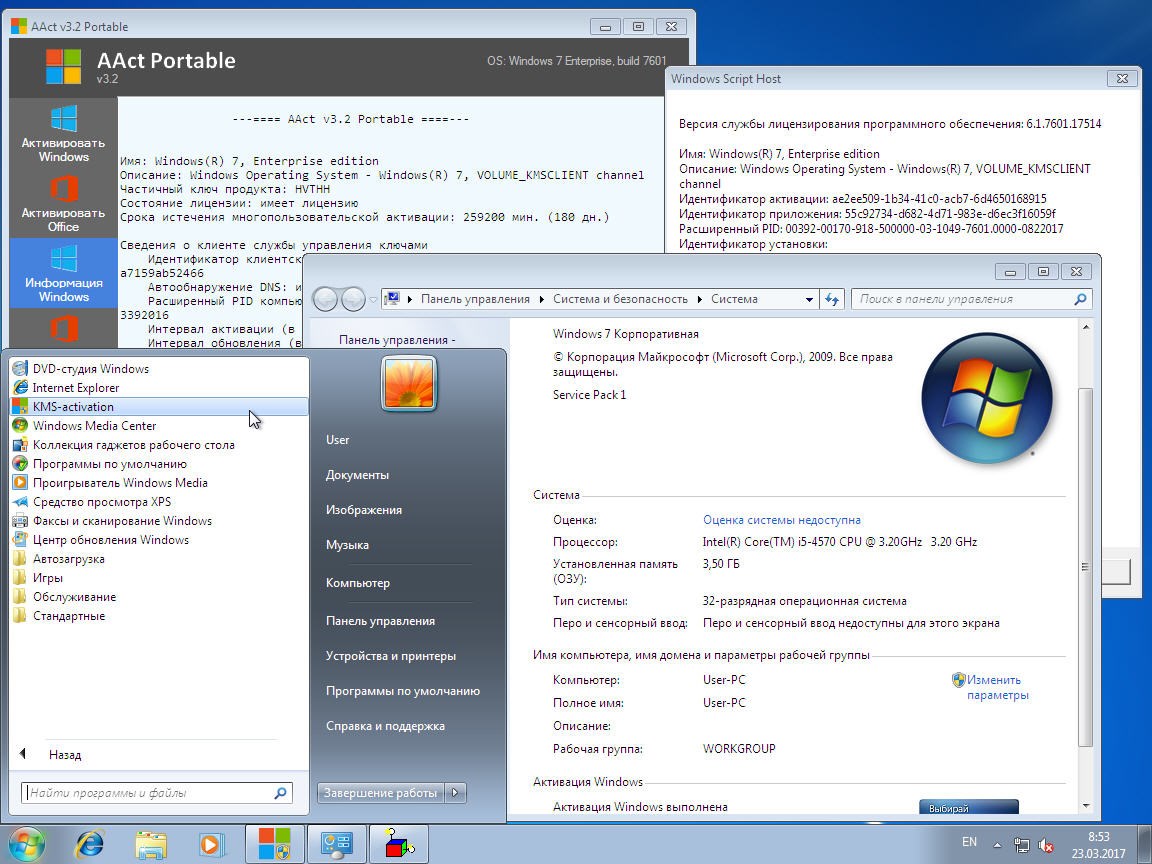The width and height of the screenshot is (1152, 864).
Task: Click the clock and date in the tray
Action: click(x=1098, y=845)
